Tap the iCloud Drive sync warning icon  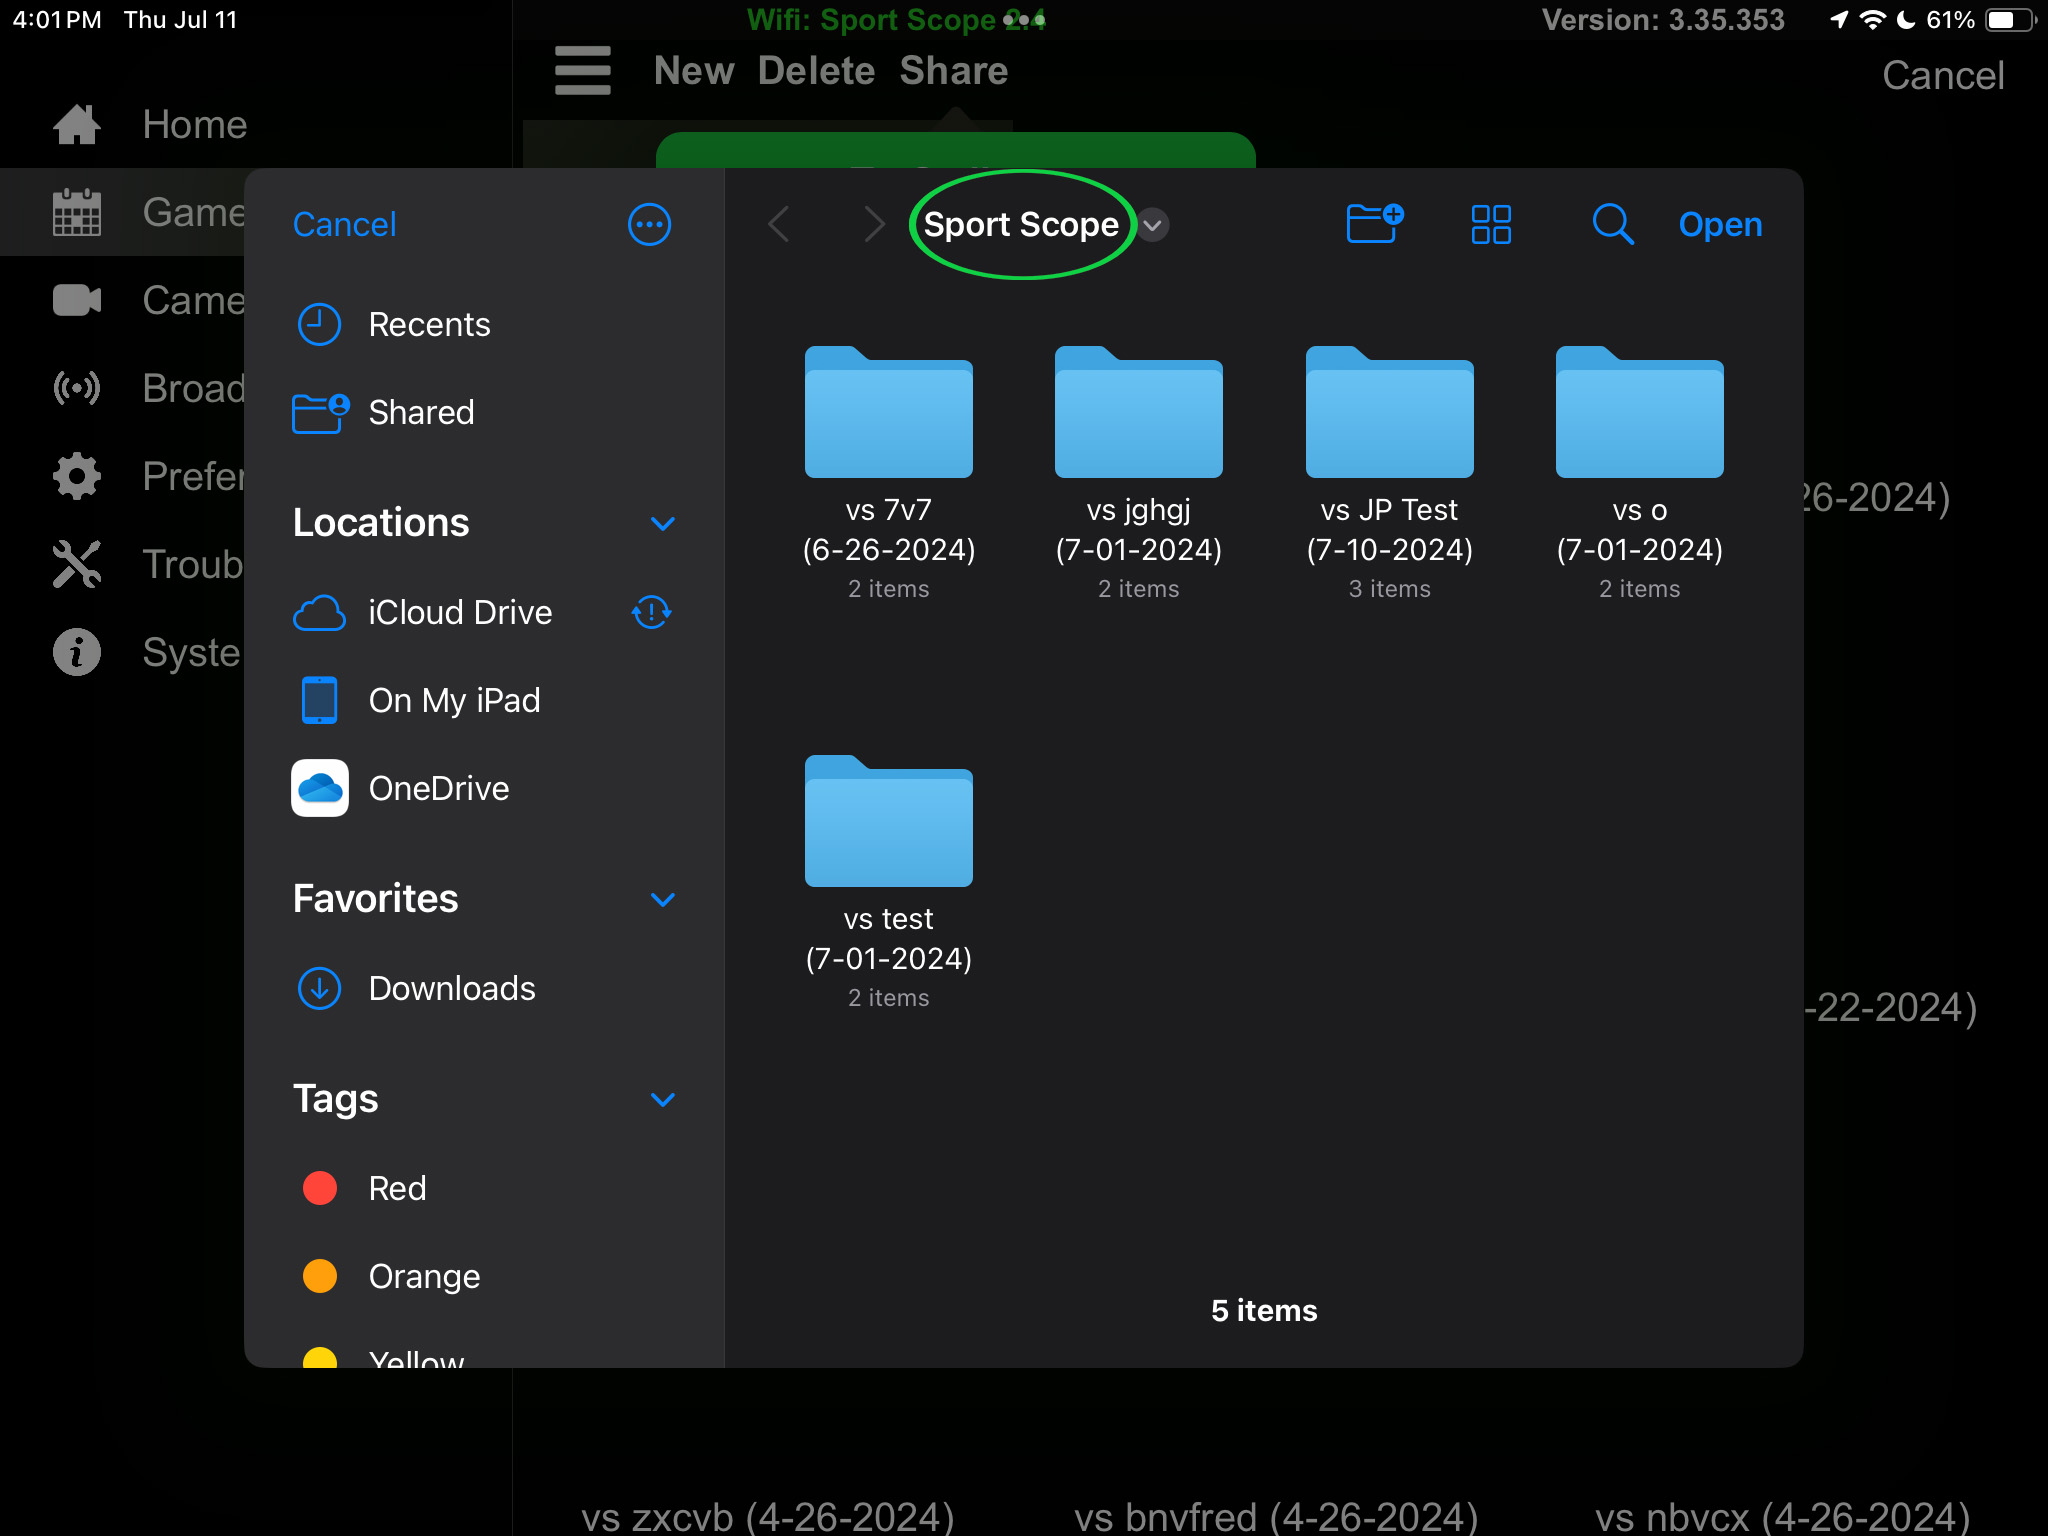coord(652,612)
